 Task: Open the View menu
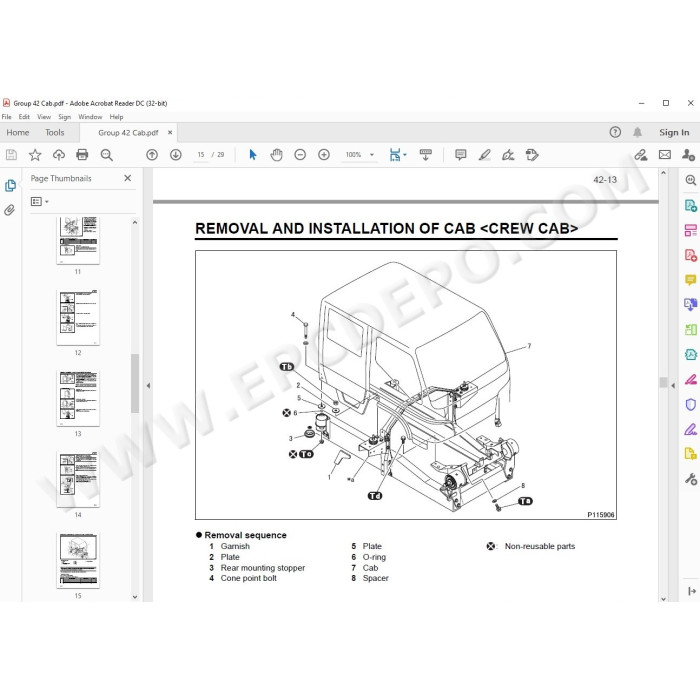click(x=44, y=117)
